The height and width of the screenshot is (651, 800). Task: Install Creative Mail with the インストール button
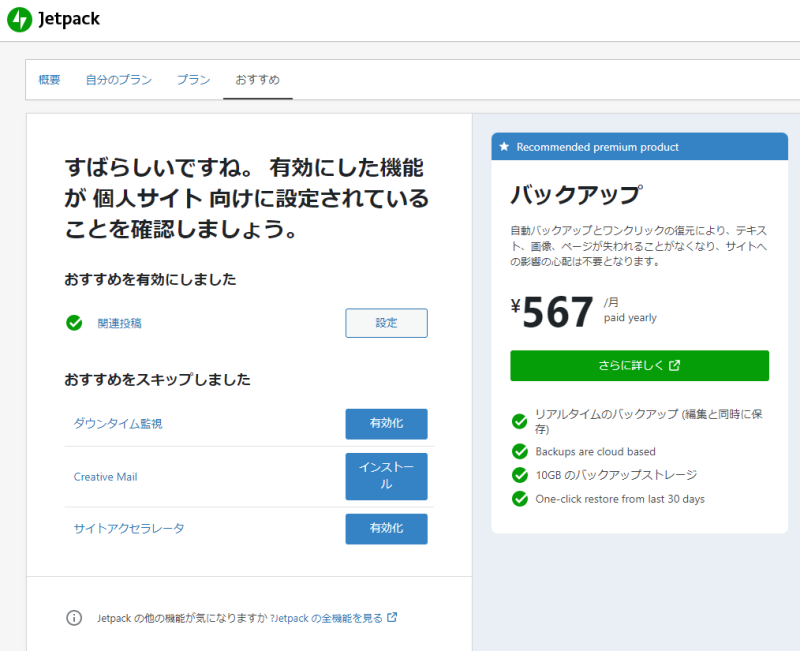tap(386, 477)
